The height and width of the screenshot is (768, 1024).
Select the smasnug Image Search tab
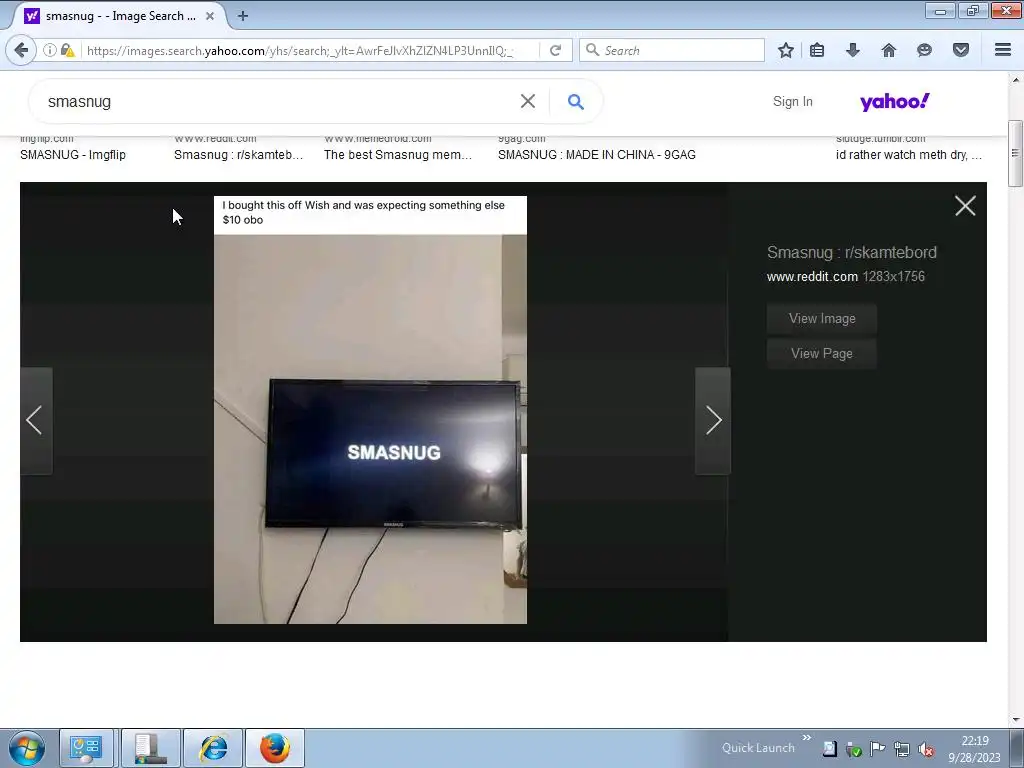(118, 16)
